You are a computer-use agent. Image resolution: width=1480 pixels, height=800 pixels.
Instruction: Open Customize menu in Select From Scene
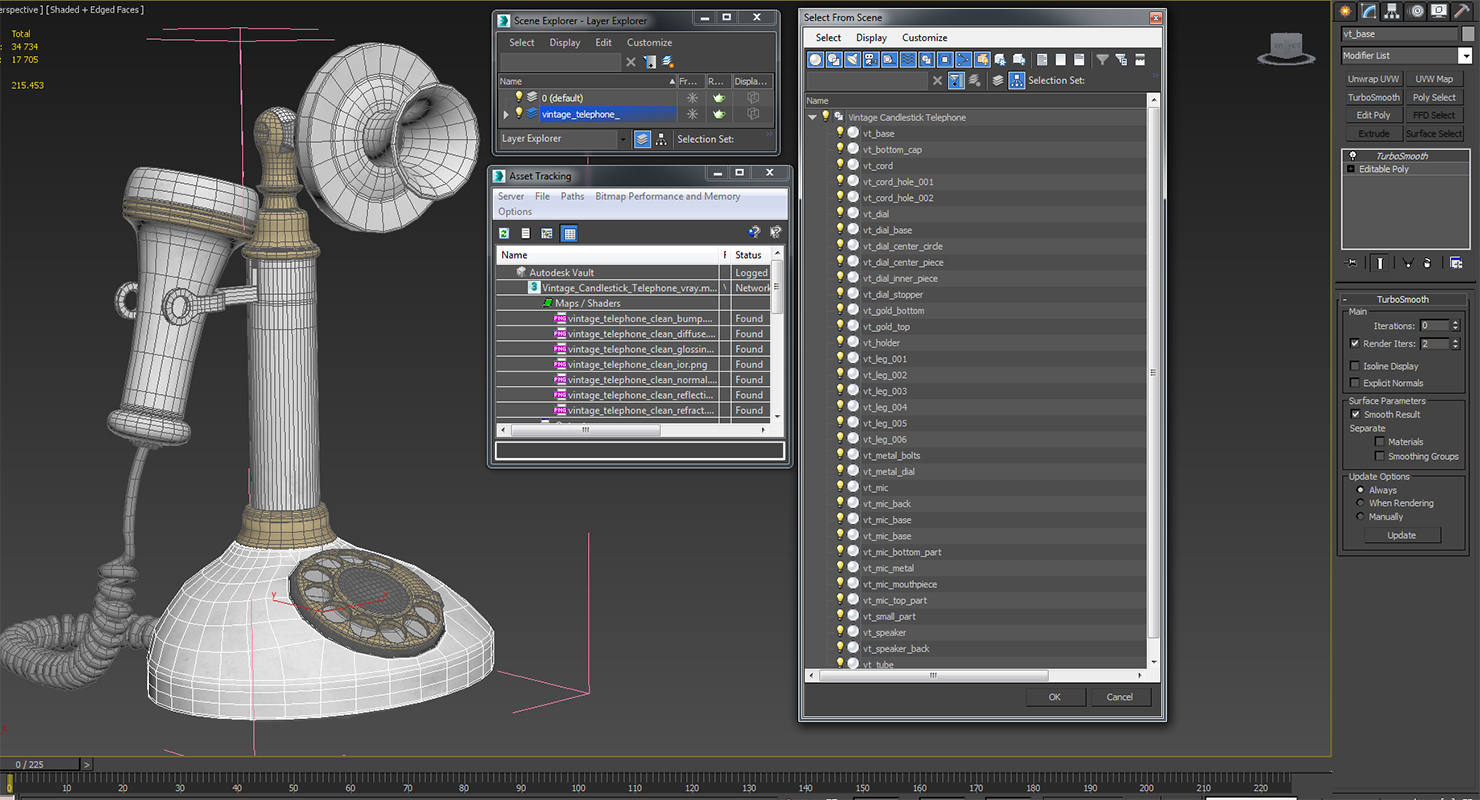pos(924,38)
